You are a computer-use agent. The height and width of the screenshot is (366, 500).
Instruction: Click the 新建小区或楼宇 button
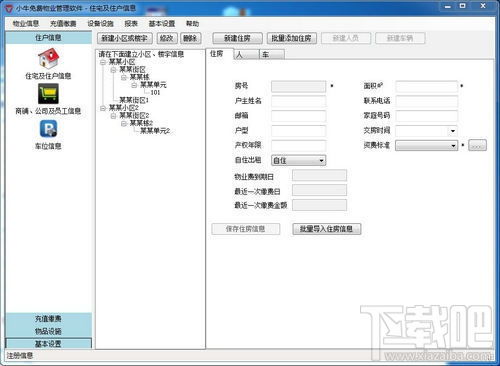coord(125,38)
